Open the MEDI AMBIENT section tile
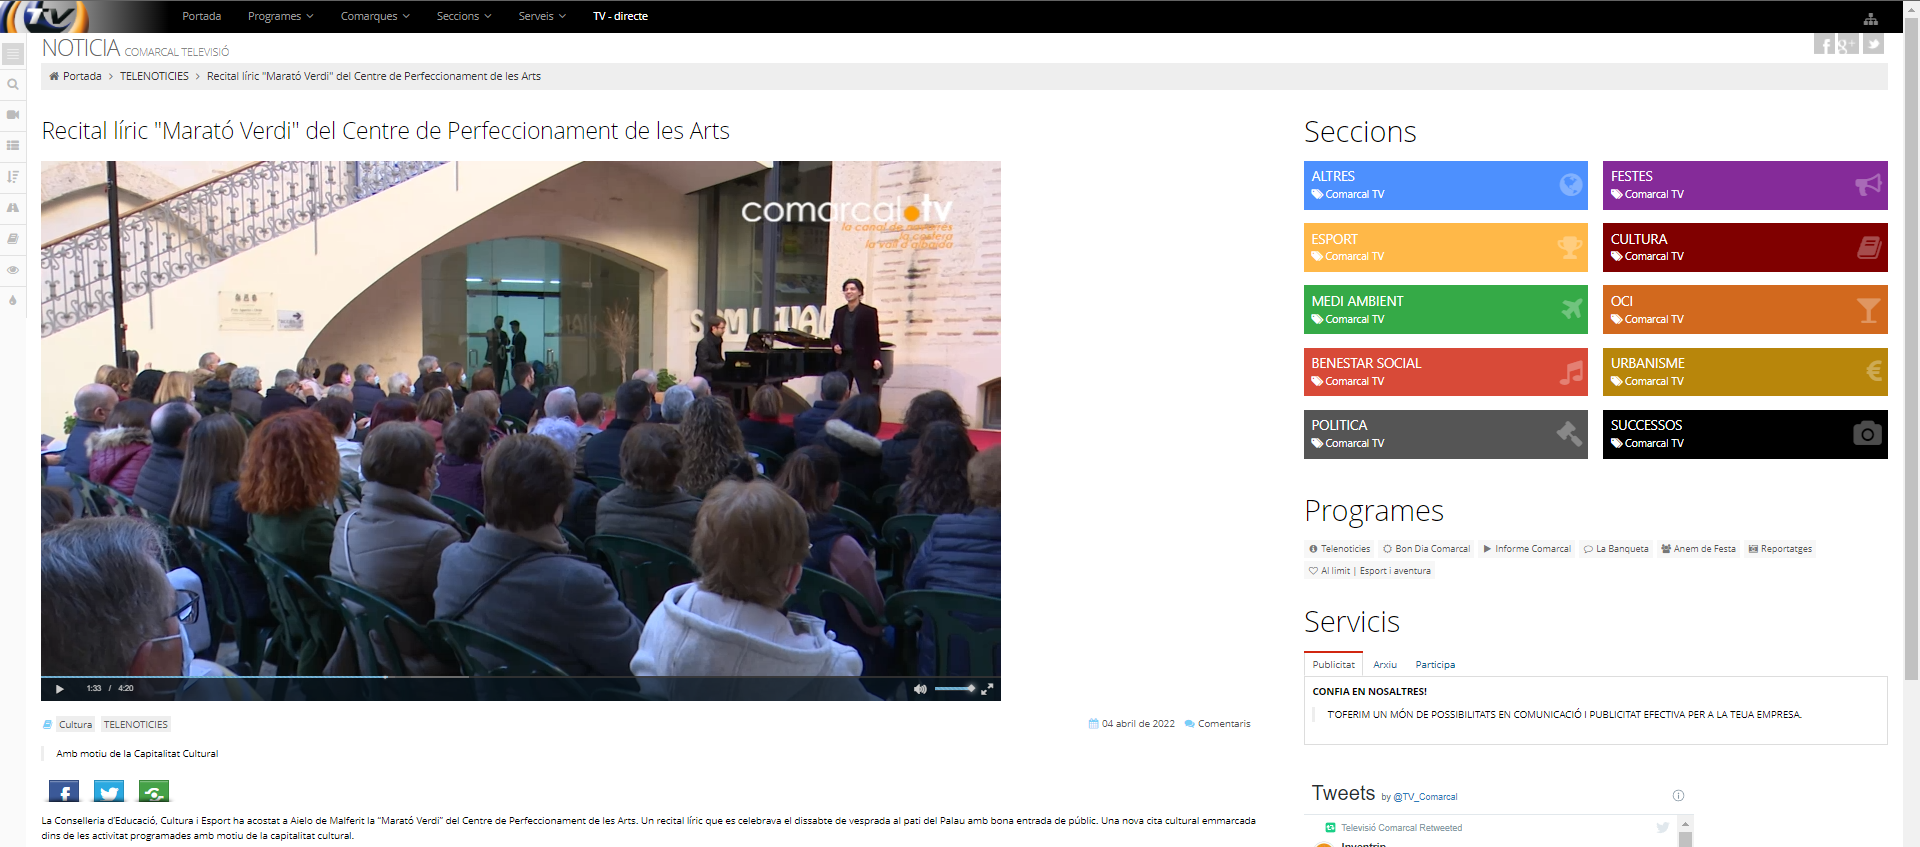The image size is (1920, 847). coord(1445,309)
